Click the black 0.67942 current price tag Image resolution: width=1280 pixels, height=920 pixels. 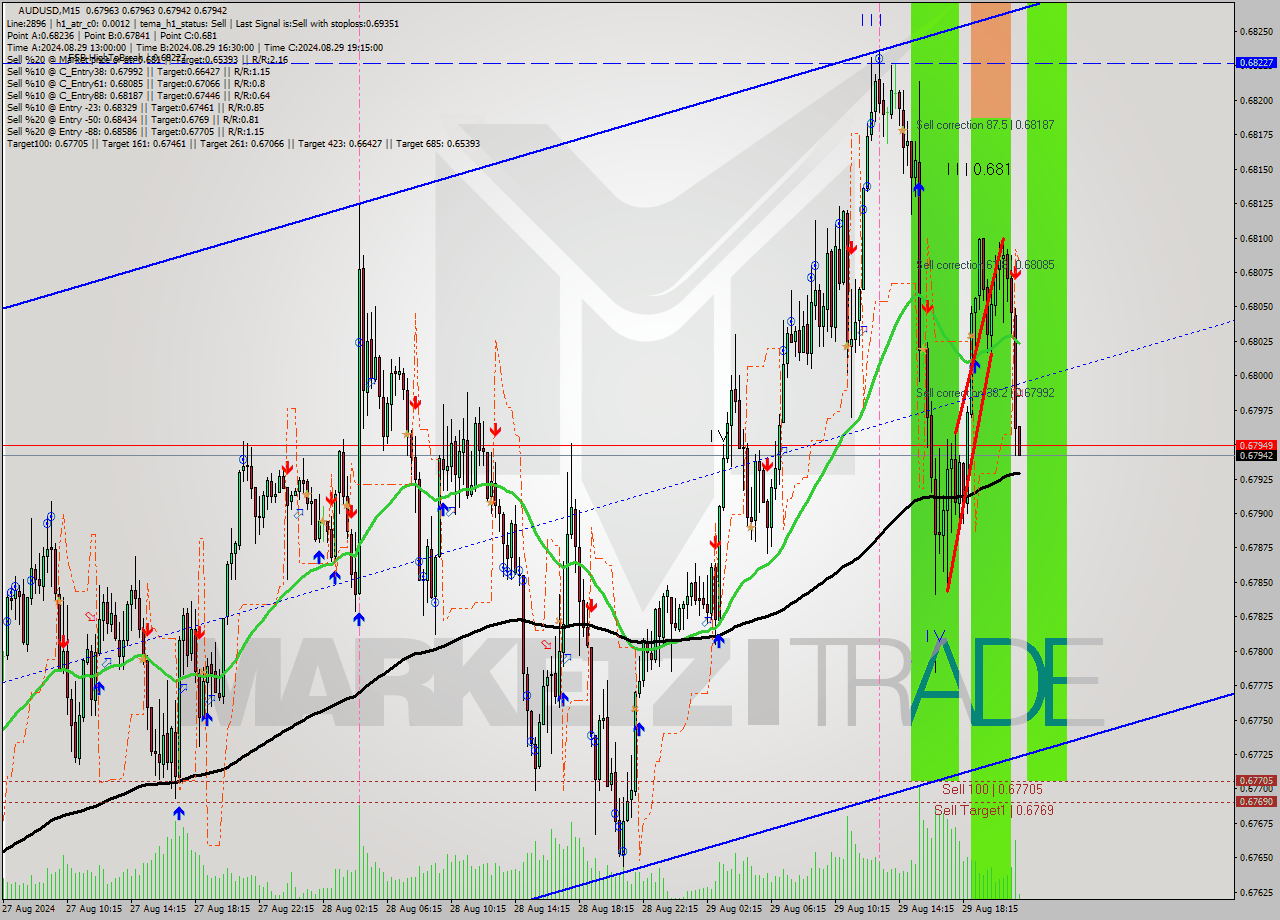point(1256,455)
